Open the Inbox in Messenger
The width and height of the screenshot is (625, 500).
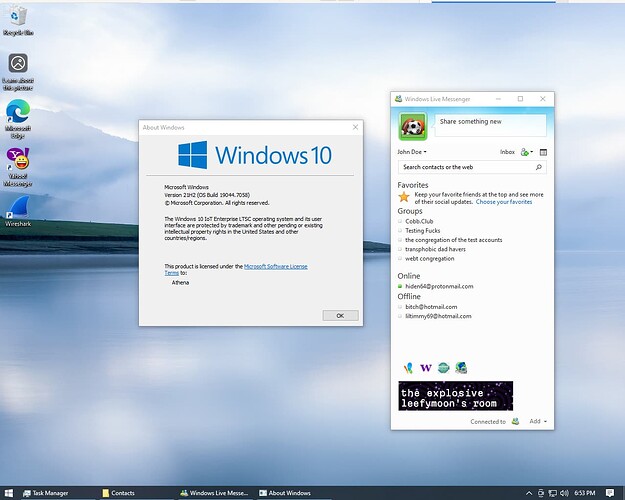click(507, 152)
